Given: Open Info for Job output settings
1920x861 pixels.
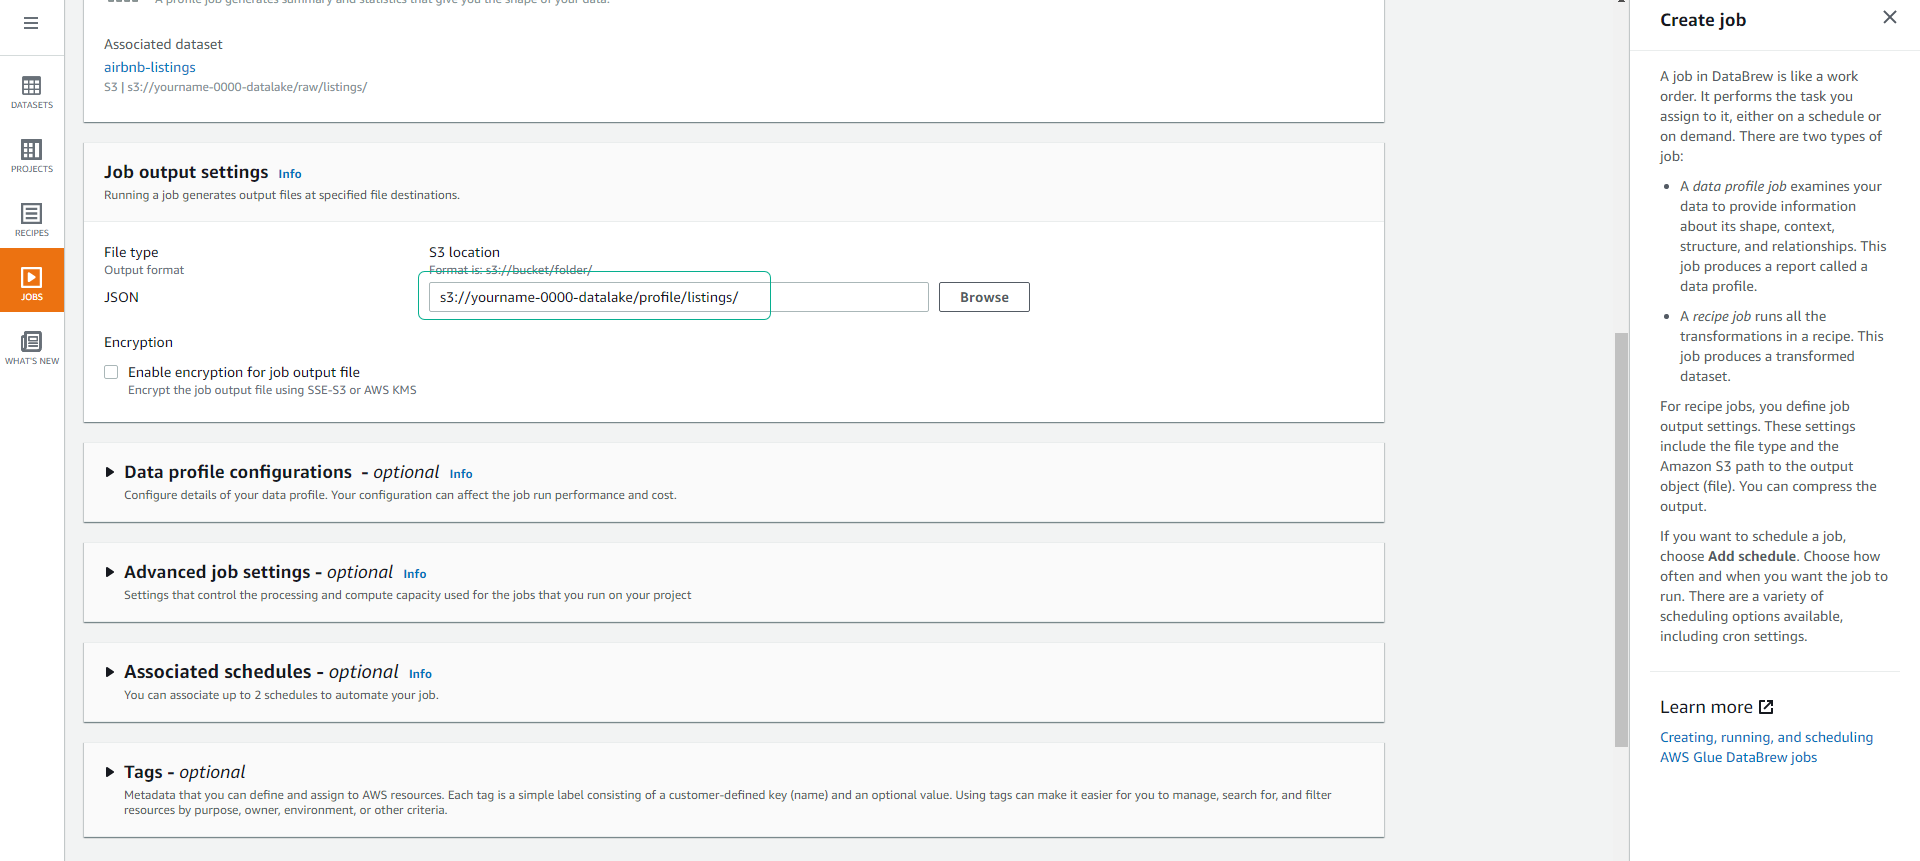Looking at the screenshot, I should click(x=290, y=174).
